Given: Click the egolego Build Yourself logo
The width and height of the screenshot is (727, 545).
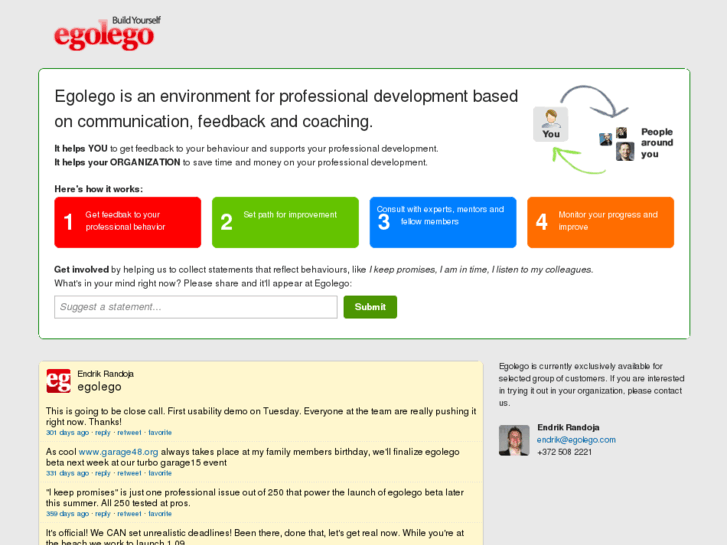Looking at the screenshot, I should tap(107, 33).
